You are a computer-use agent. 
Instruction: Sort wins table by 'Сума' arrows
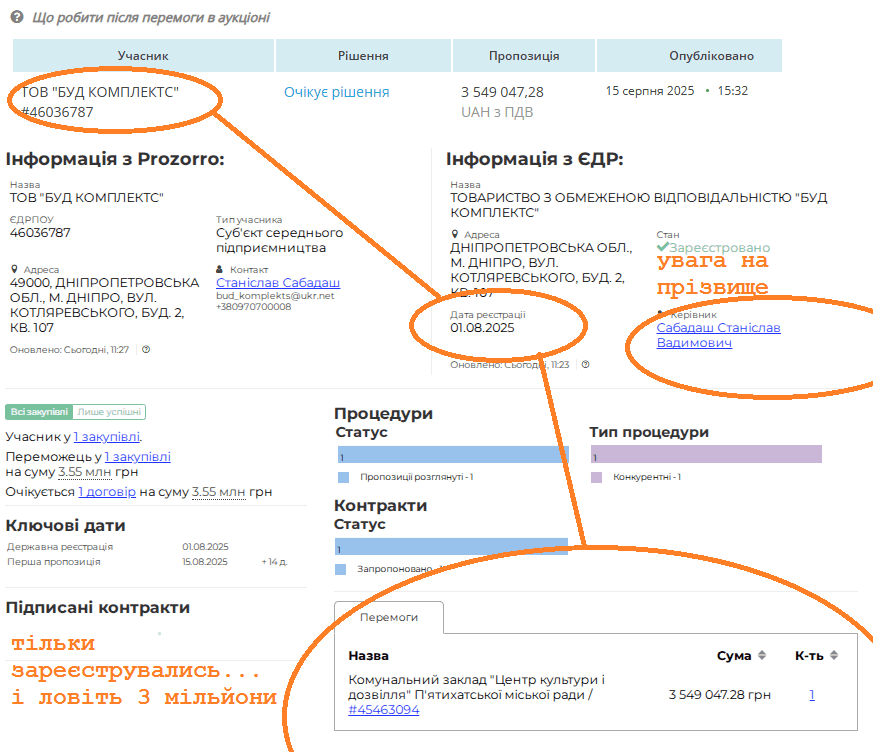[x=761, y=655]
